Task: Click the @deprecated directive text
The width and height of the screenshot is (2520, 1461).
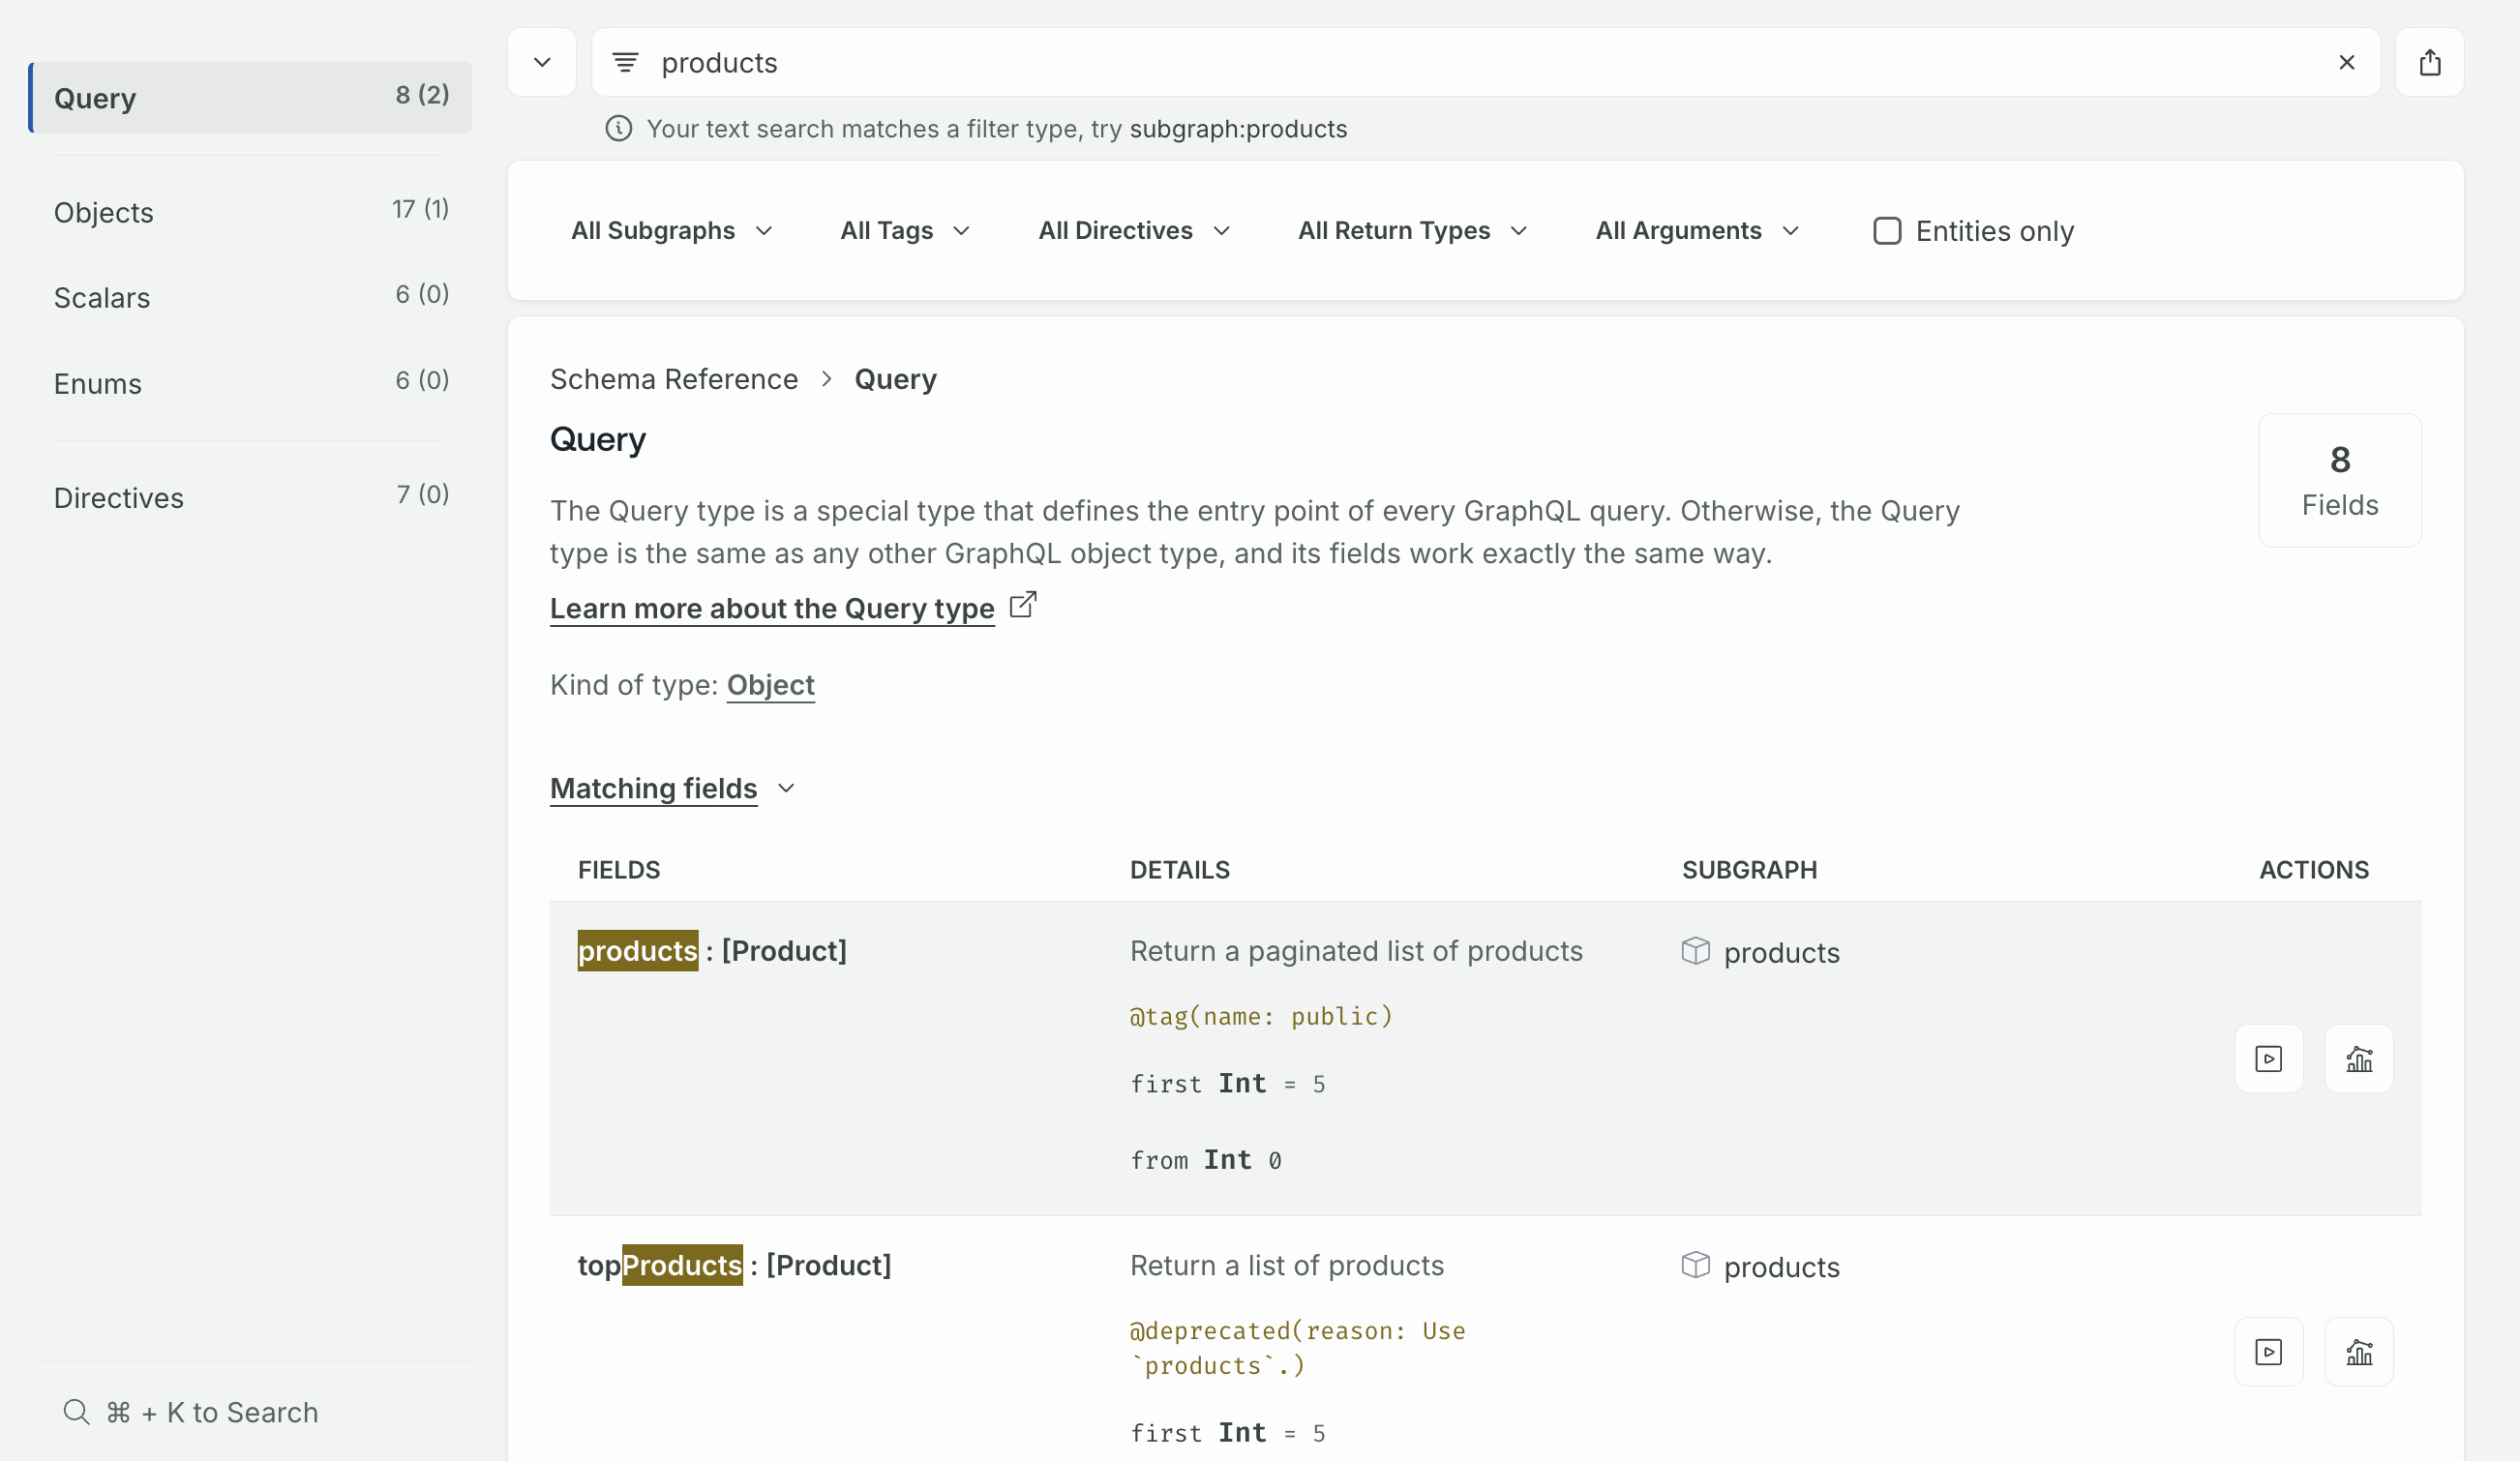Action: pos(1297,1348)
